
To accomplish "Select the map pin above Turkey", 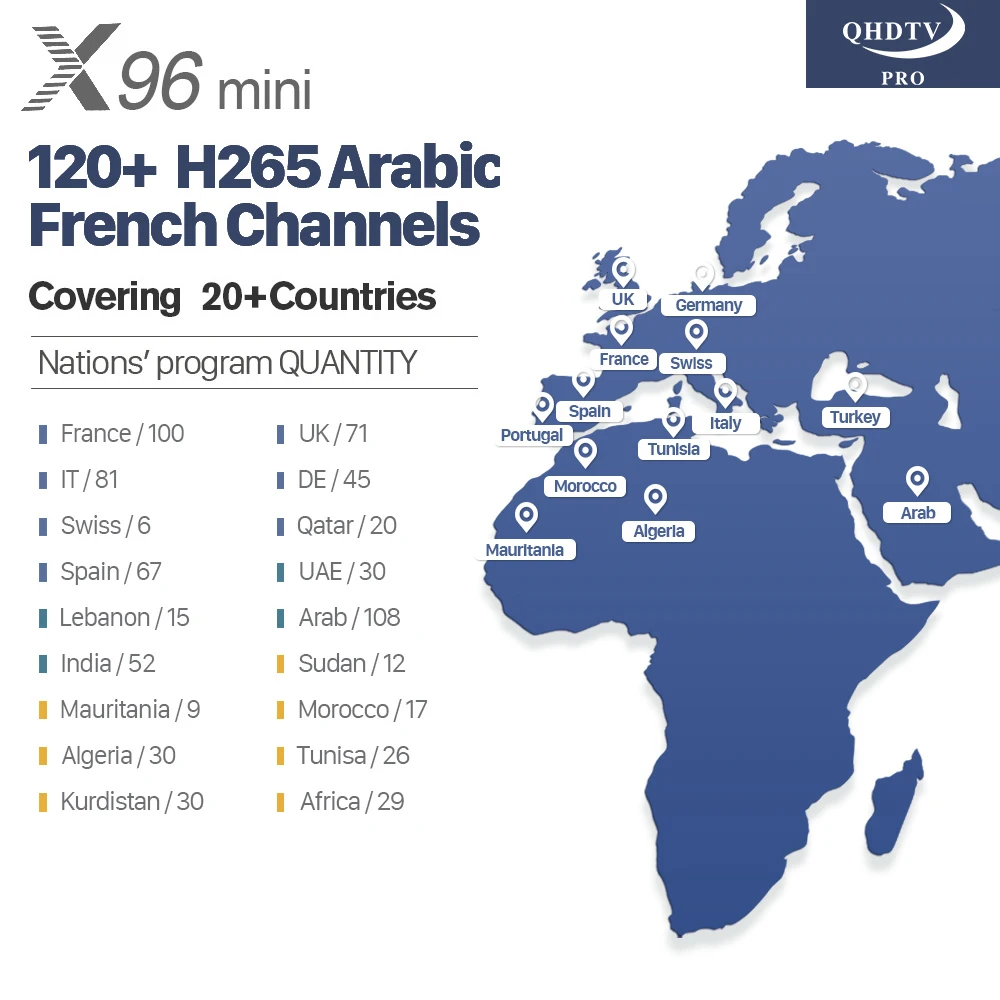I will [855, 388].
